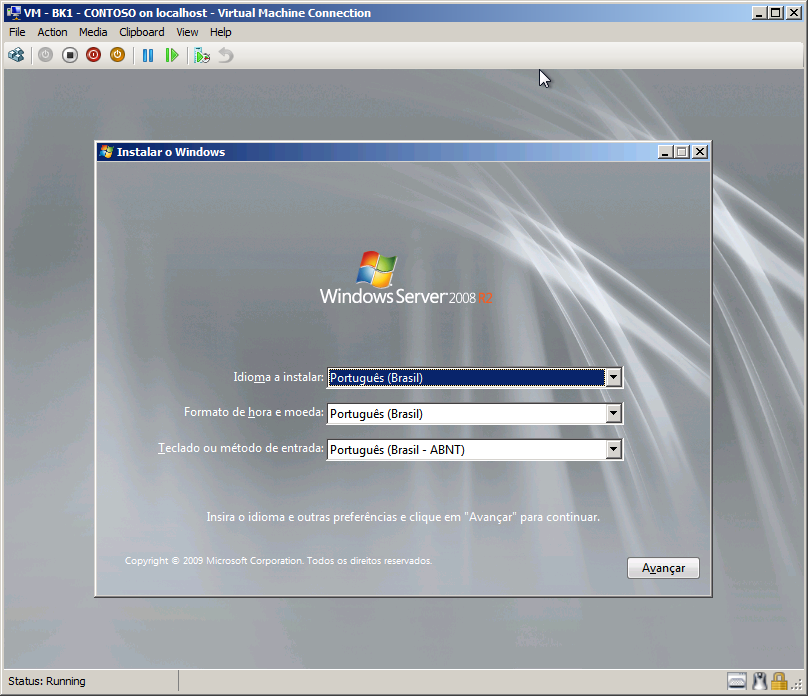Open the "Formato de hora e moeda" dropdown
The width and height of the screenshot is (808, 696).
(613, 414)
